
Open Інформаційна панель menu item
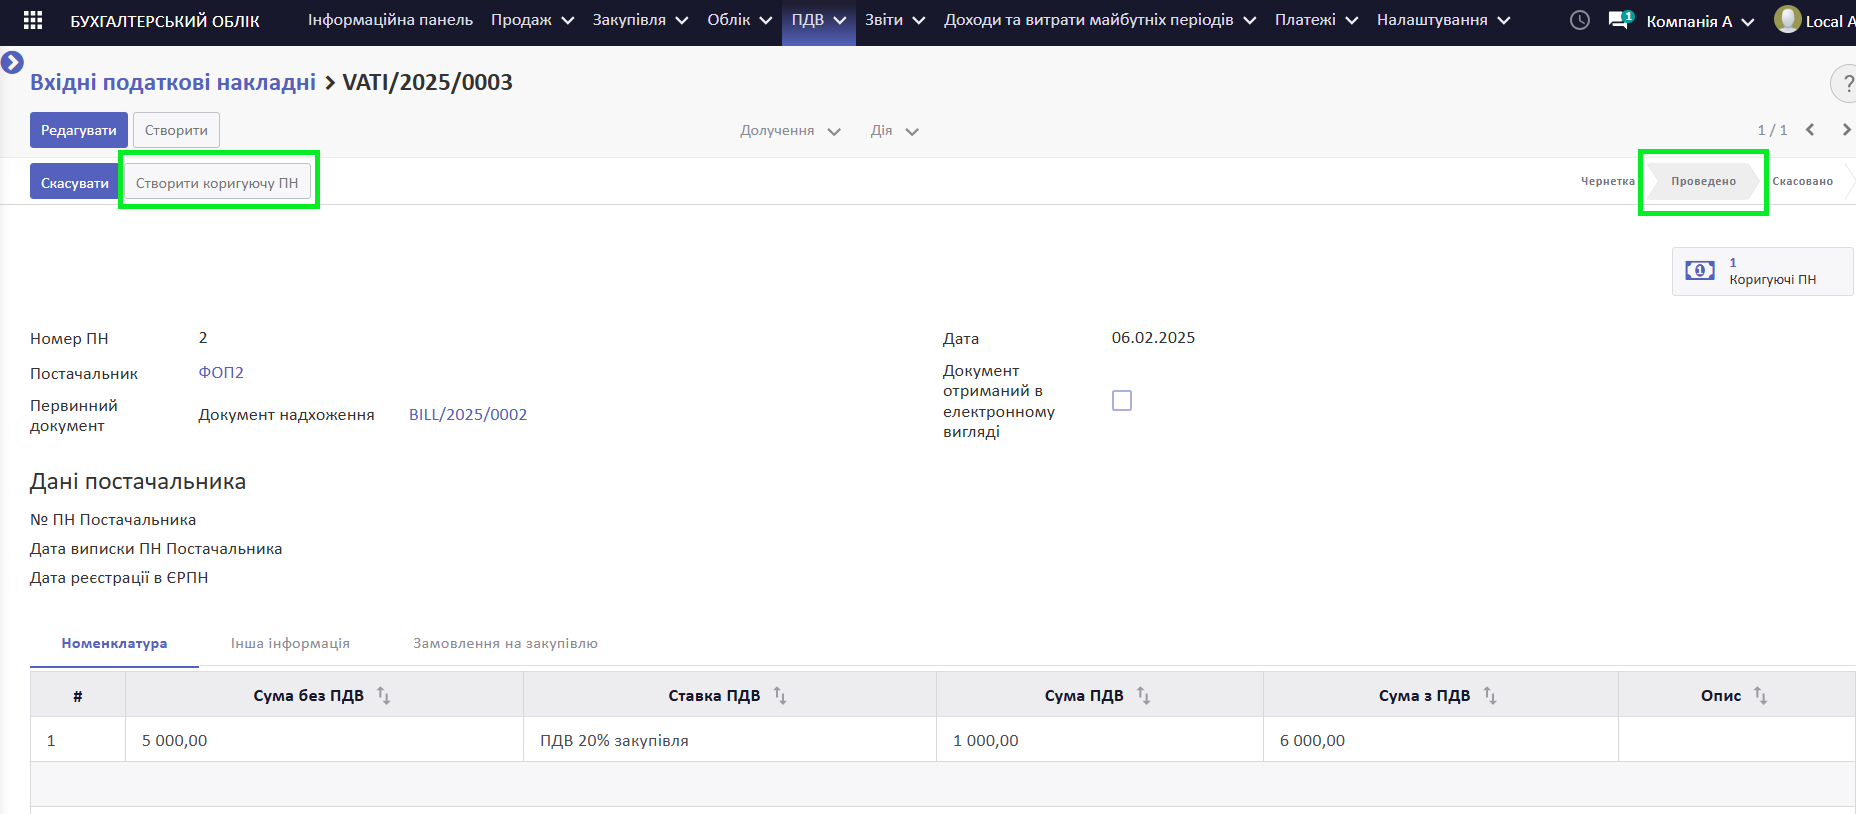click(390, 20)
